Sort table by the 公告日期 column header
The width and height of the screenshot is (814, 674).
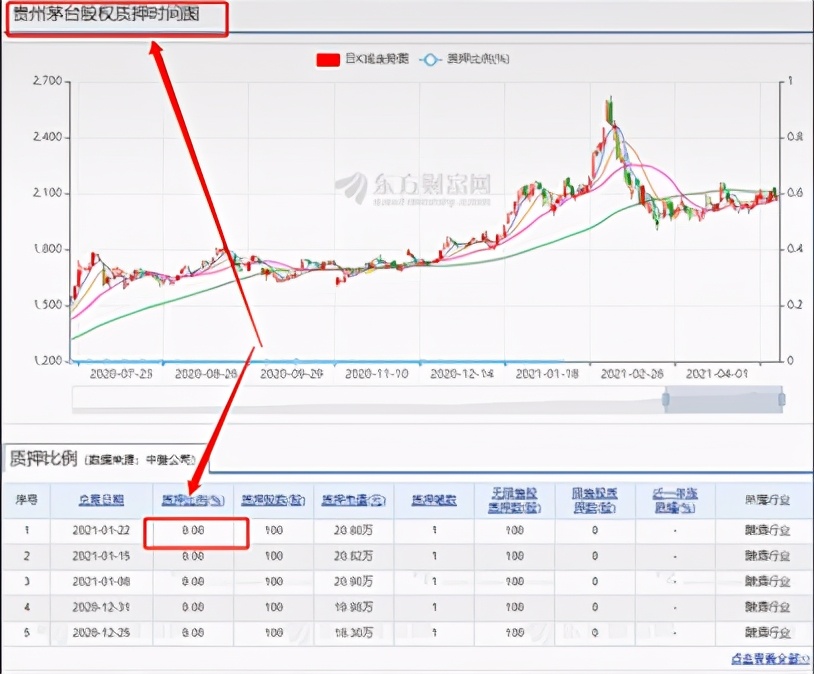click(104, 498)
